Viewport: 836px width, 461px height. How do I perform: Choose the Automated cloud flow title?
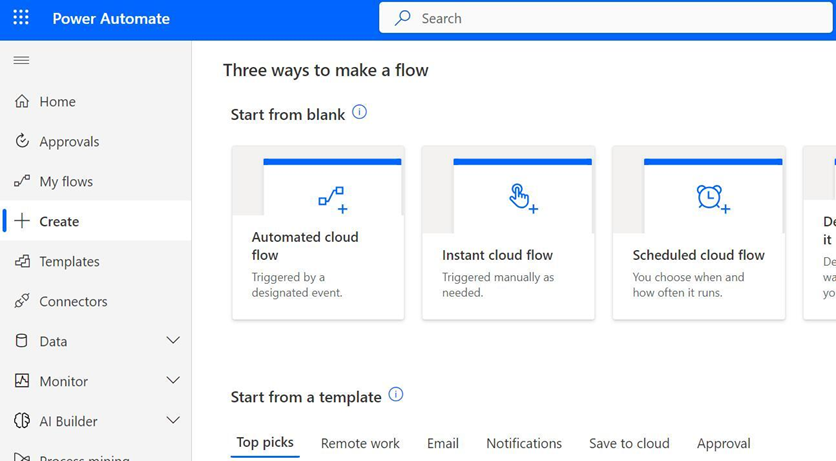click(x=305, y=246)
